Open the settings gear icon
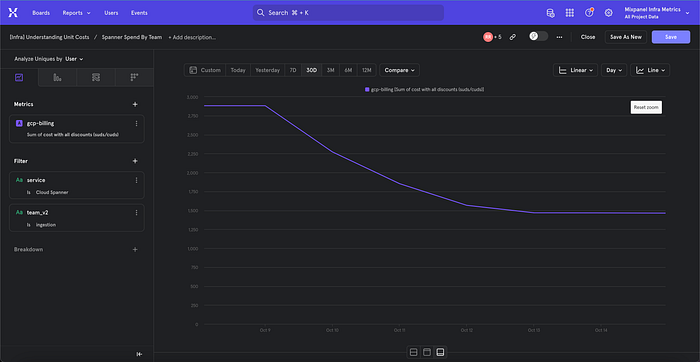 608,13
